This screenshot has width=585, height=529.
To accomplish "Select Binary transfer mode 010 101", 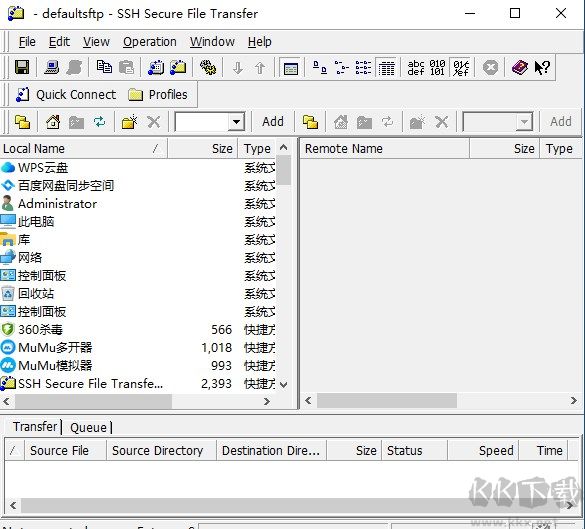I will [437, 68].
